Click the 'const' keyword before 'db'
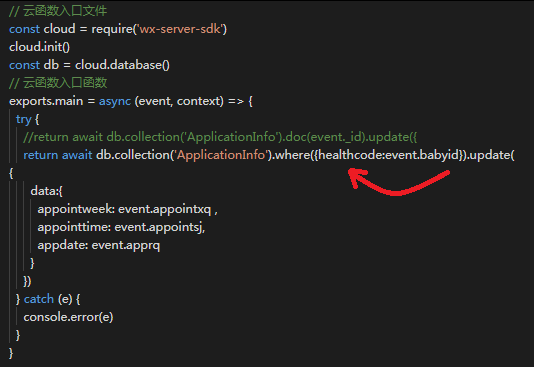Screen dimensions: 534x367 [x=25, y=65]
